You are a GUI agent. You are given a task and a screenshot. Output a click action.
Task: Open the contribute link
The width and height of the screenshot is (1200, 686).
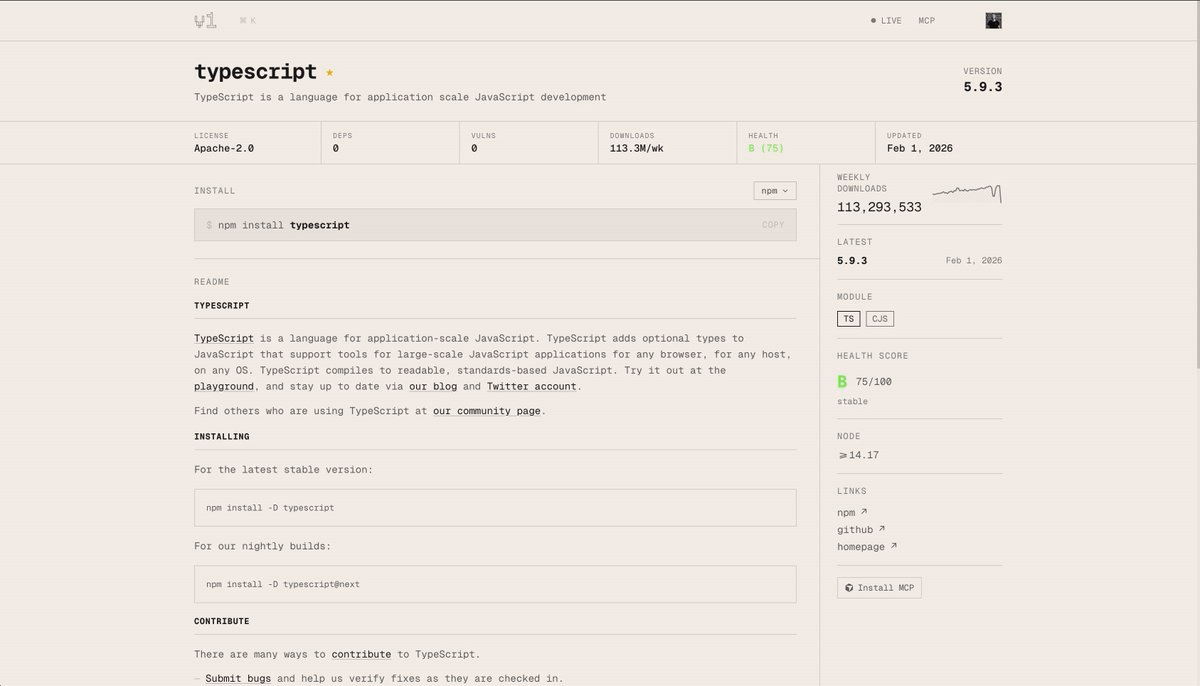[361, 654]
